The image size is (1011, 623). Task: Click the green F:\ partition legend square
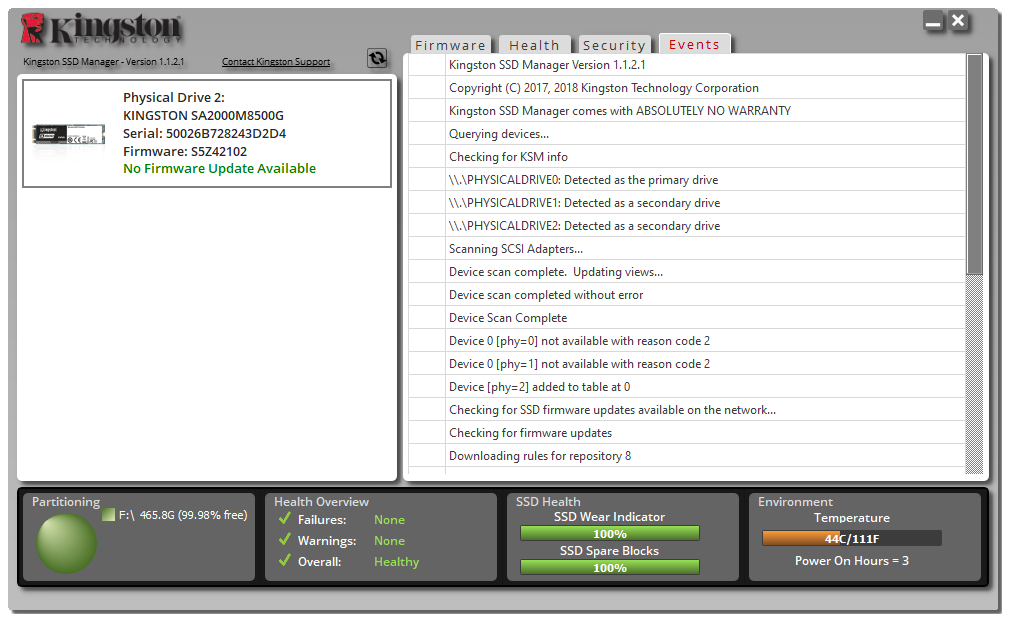[x=108, y=515]
